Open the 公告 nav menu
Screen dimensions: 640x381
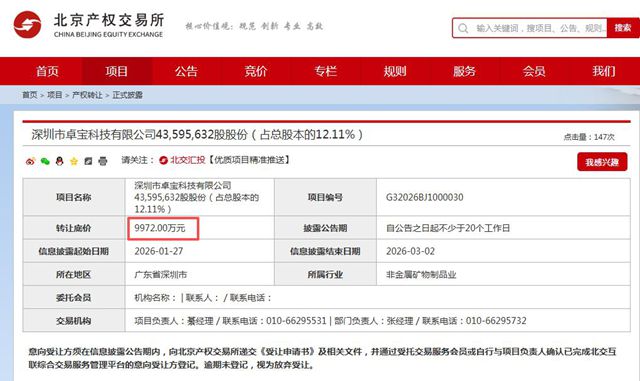pyautogui.click(x=187, y=71)
